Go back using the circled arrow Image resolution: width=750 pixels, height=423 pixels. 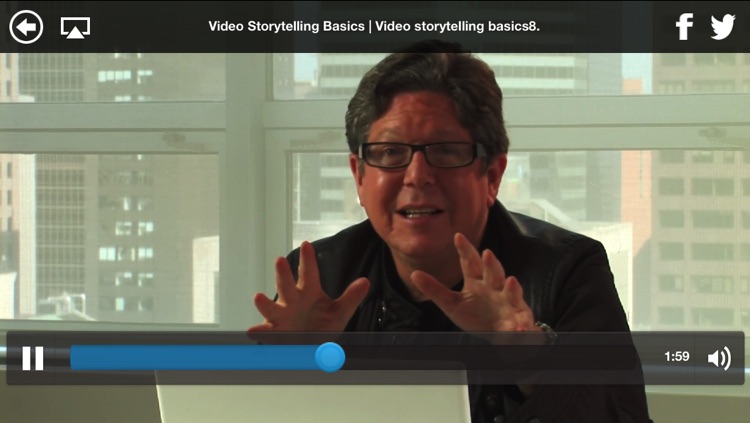26,27
